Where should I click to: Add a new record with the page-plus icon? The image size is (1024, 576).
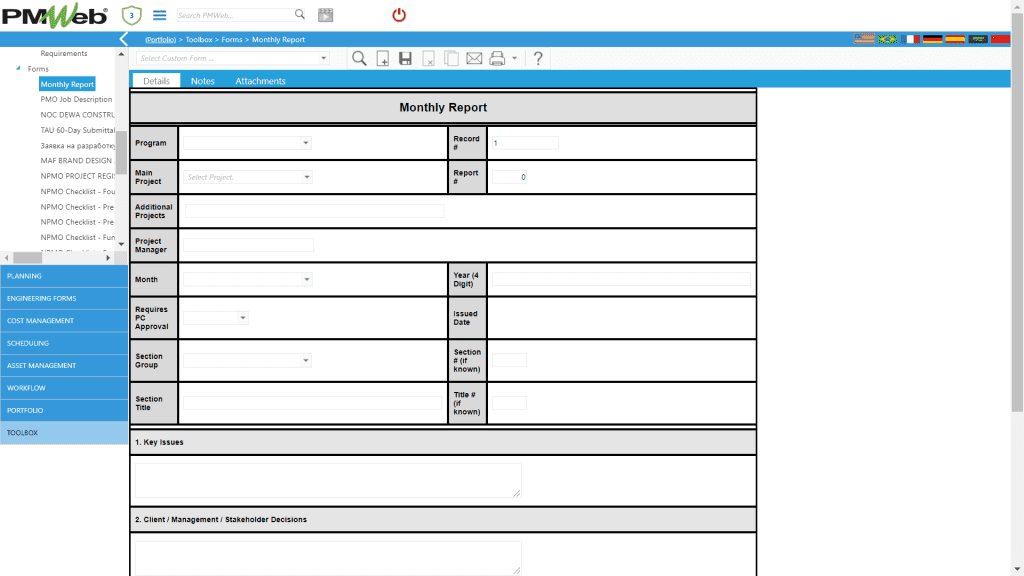coord(383,58)
